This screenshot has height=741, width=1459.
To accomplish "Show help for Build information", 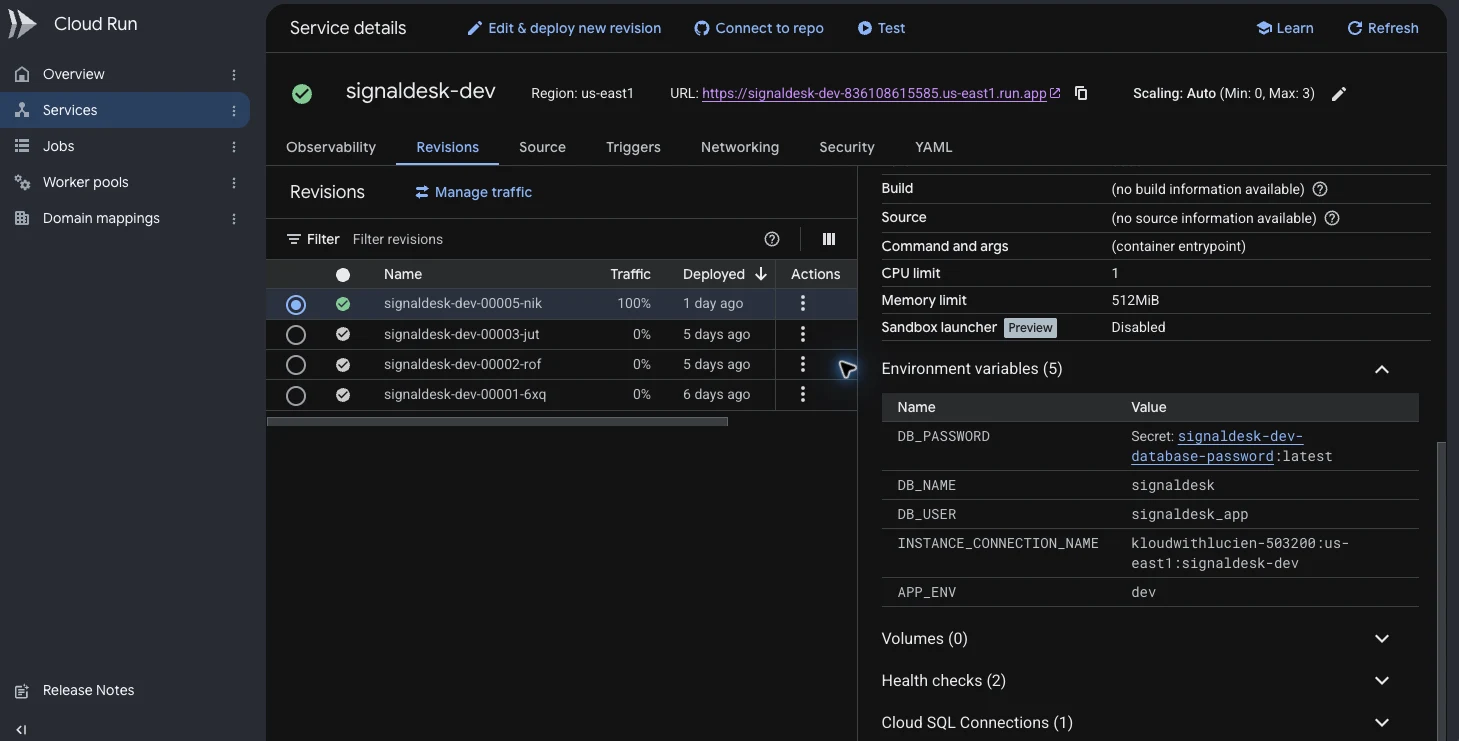I will (x=1320, y=189).
